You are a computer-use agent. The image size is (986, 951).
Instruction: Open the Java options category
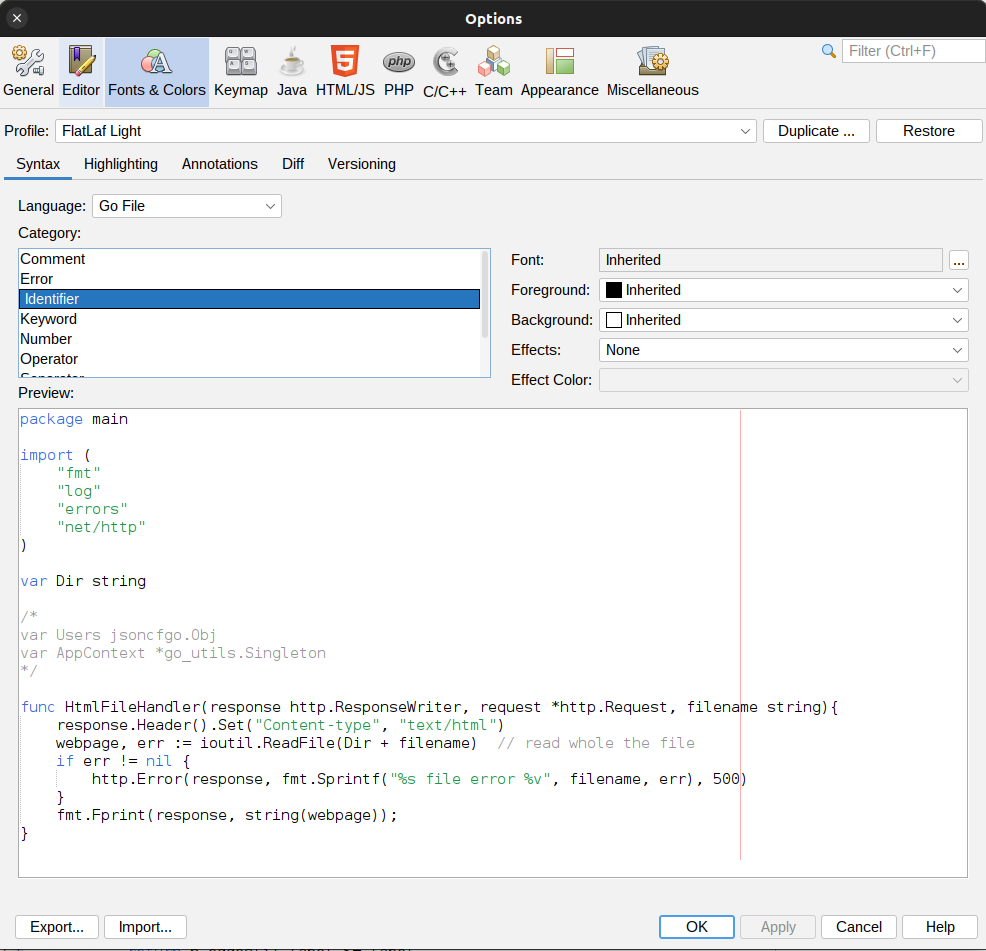click(292, 72)
